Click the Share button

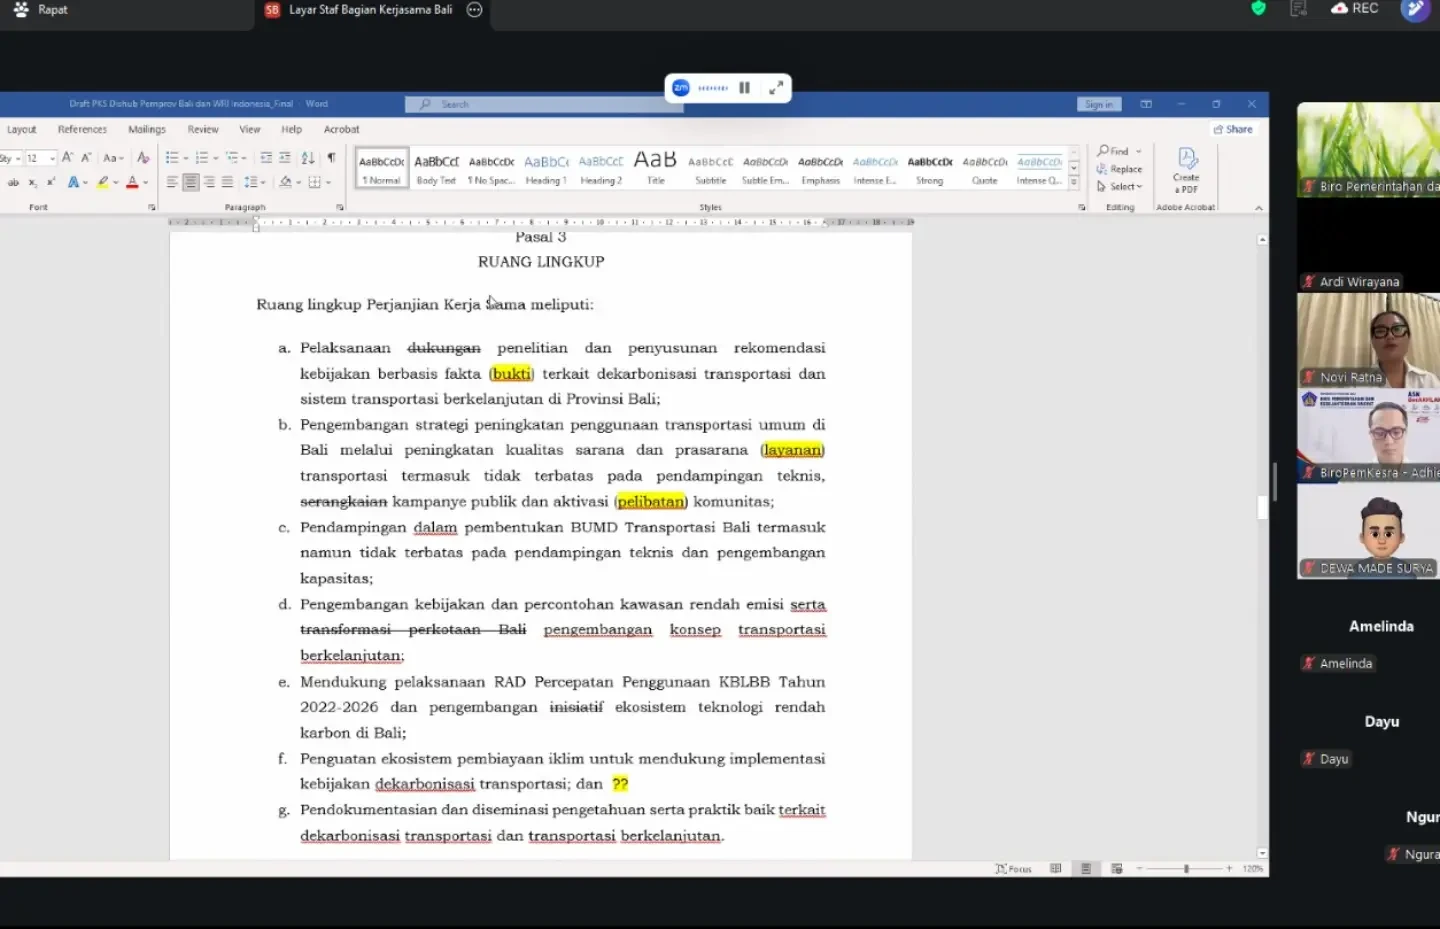(x=1233, y=129)
